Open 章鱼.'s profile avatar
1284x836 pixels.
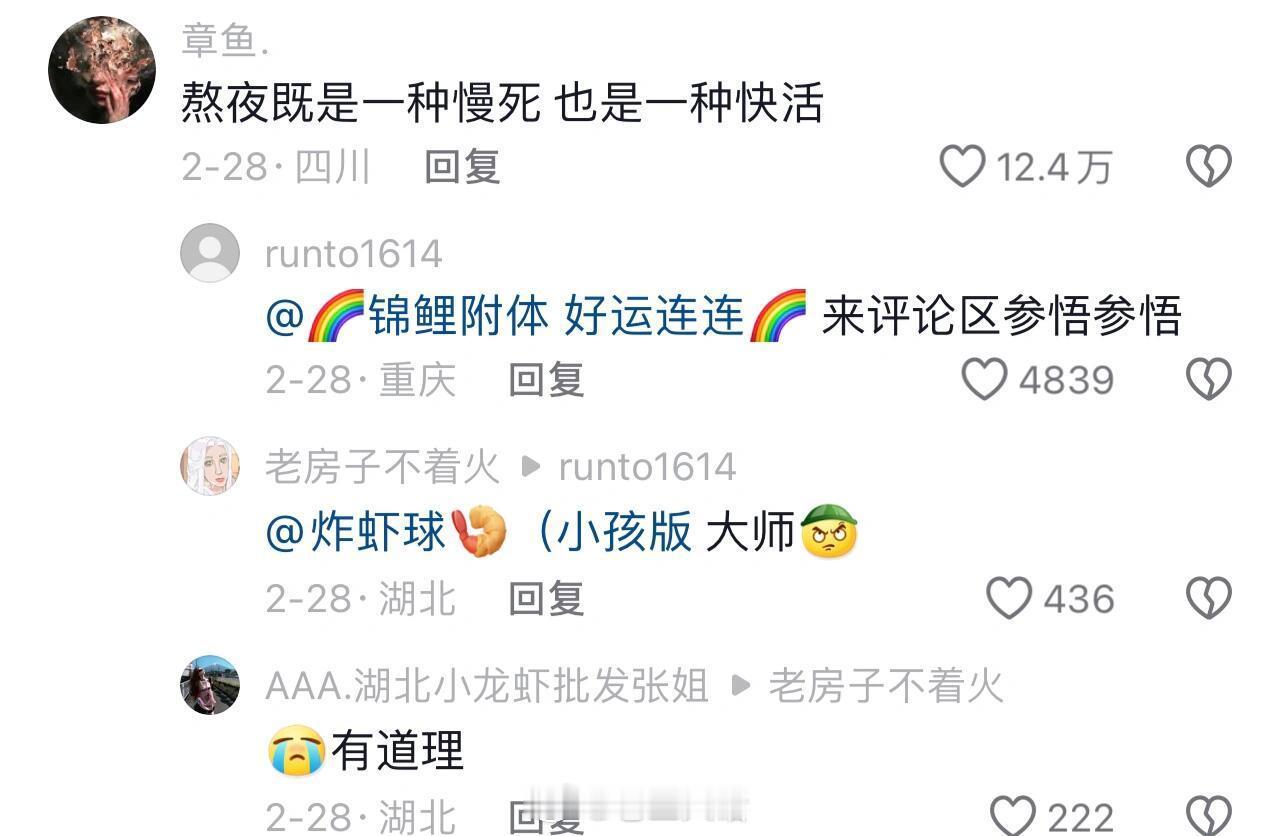point(102,70)
